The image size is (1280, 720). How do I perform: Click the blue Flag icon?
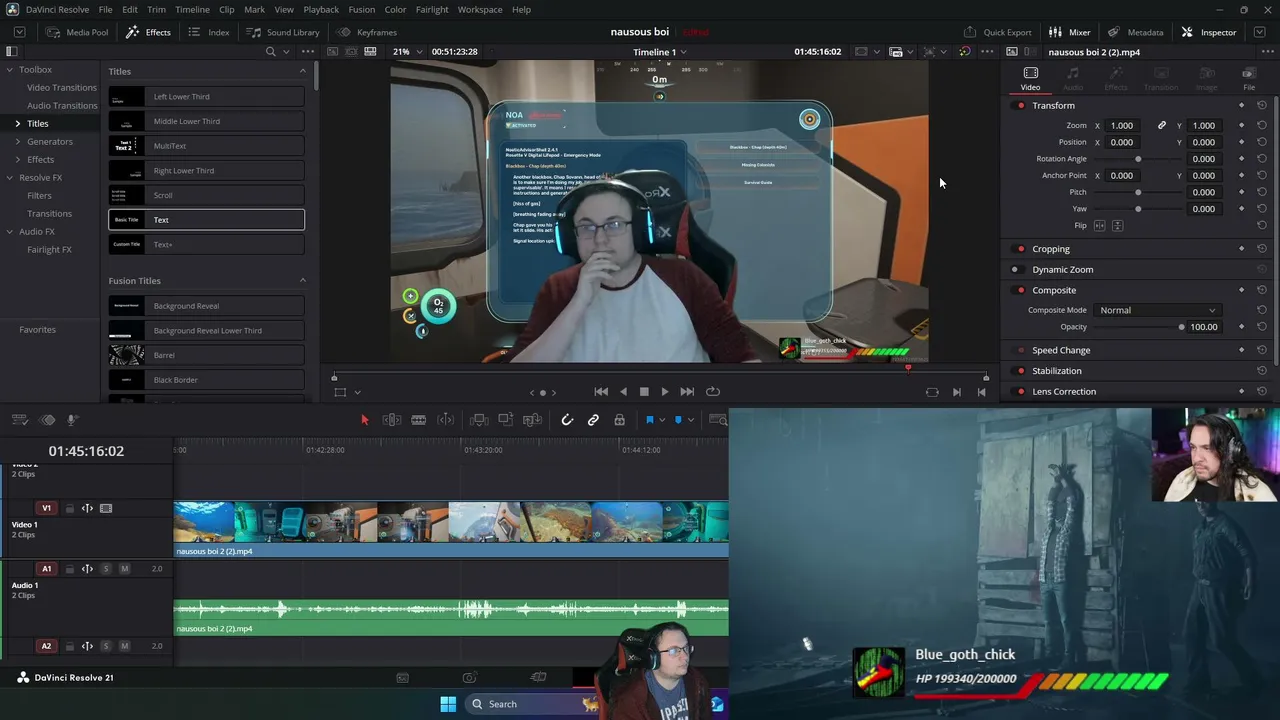point(649,420)
